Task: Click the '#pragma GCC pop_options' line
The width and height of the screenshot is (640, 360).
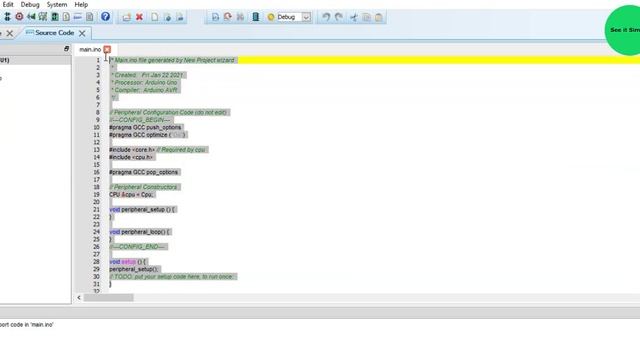Action: click(144, 172)
